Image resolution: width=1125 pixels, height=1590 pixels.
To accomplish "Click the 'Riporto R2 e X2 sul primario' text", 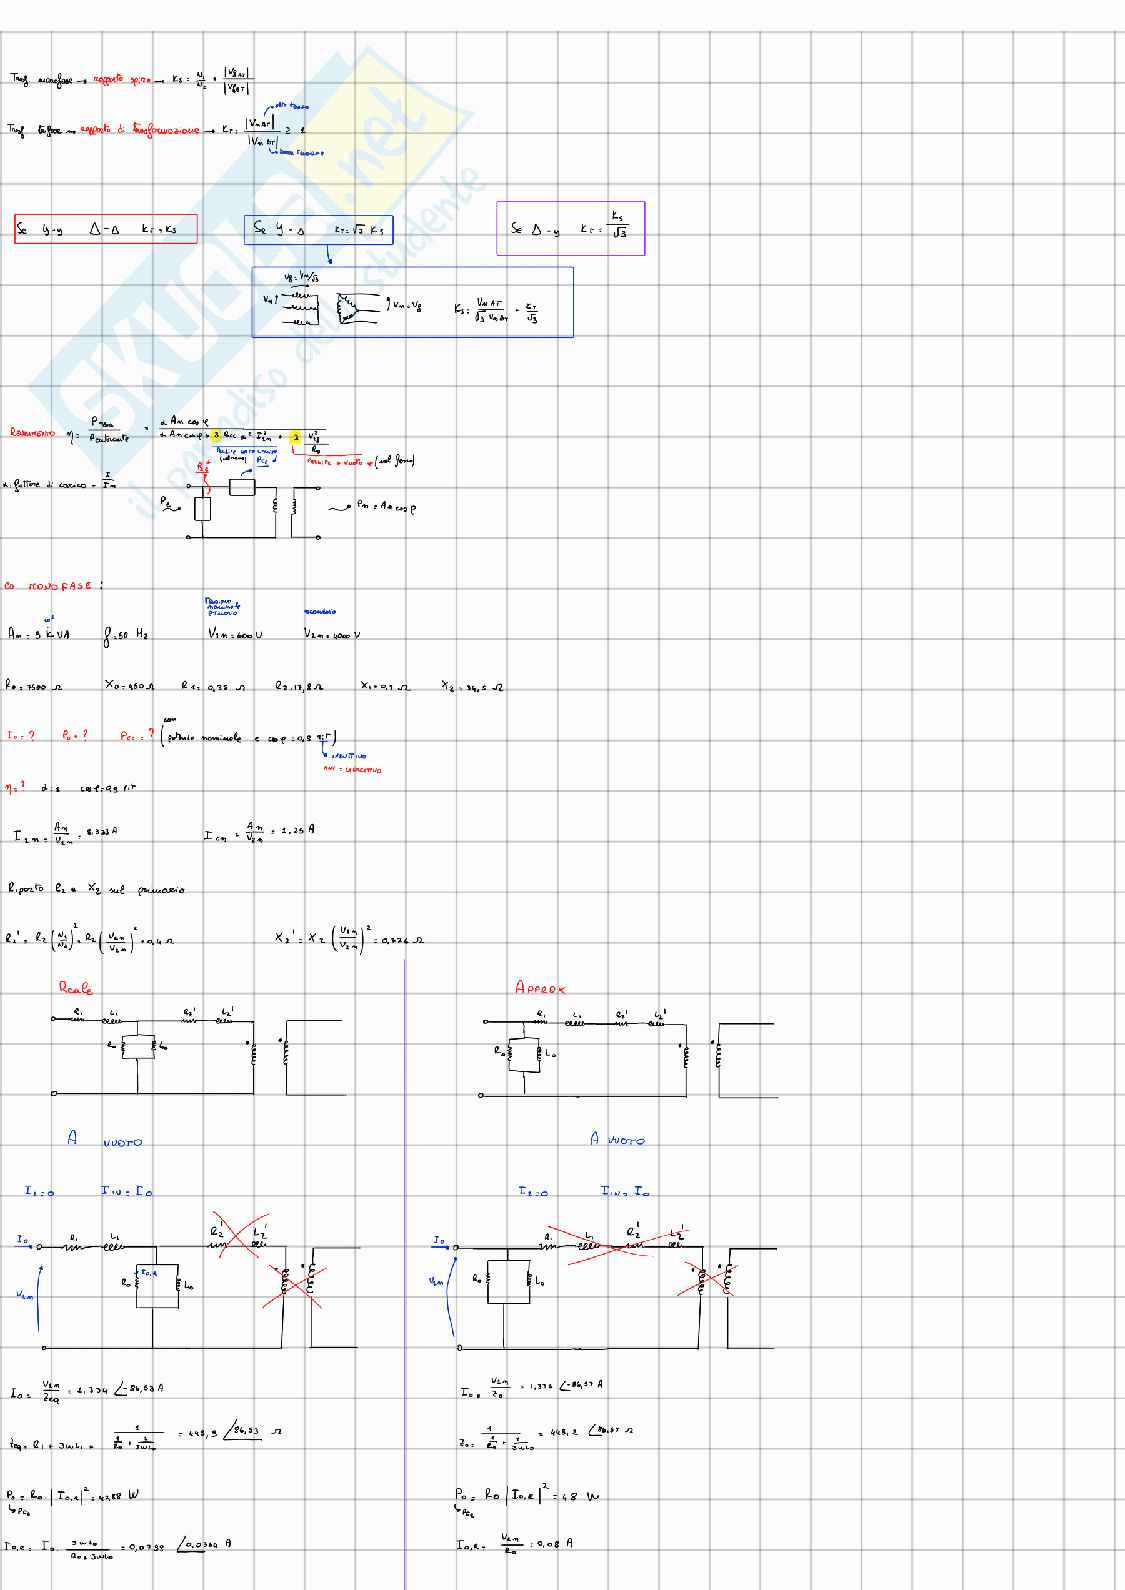I will coord(95,888).
